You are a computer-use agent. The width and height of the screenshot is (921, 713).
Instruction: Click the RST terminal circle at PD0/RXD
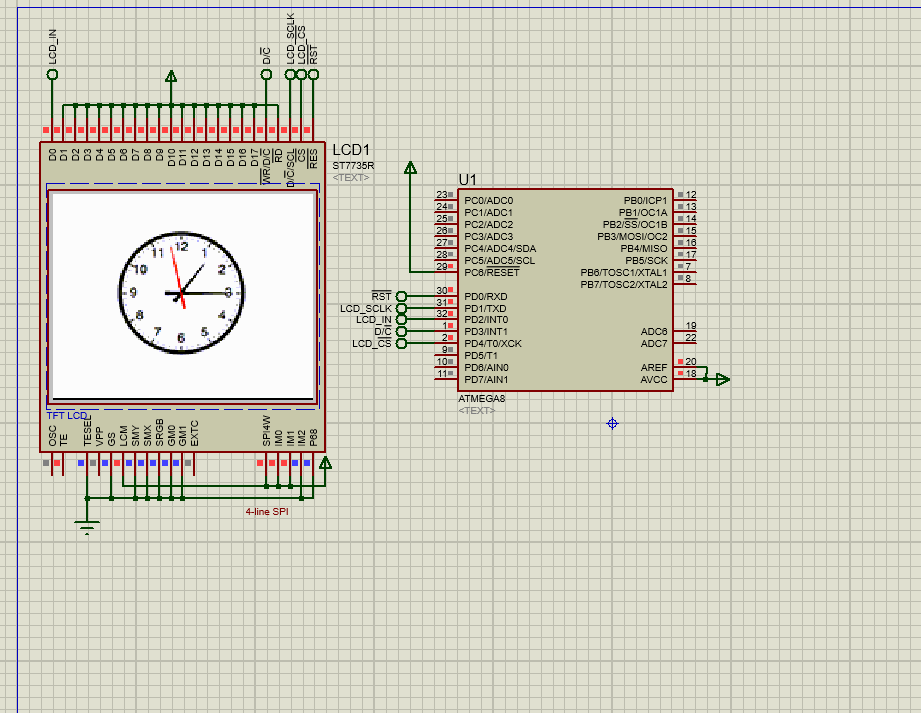401,296
